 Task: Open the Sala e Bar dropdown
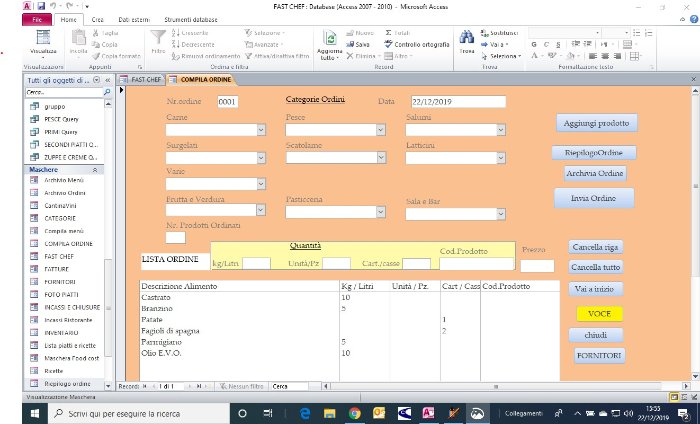pos(501,214)
